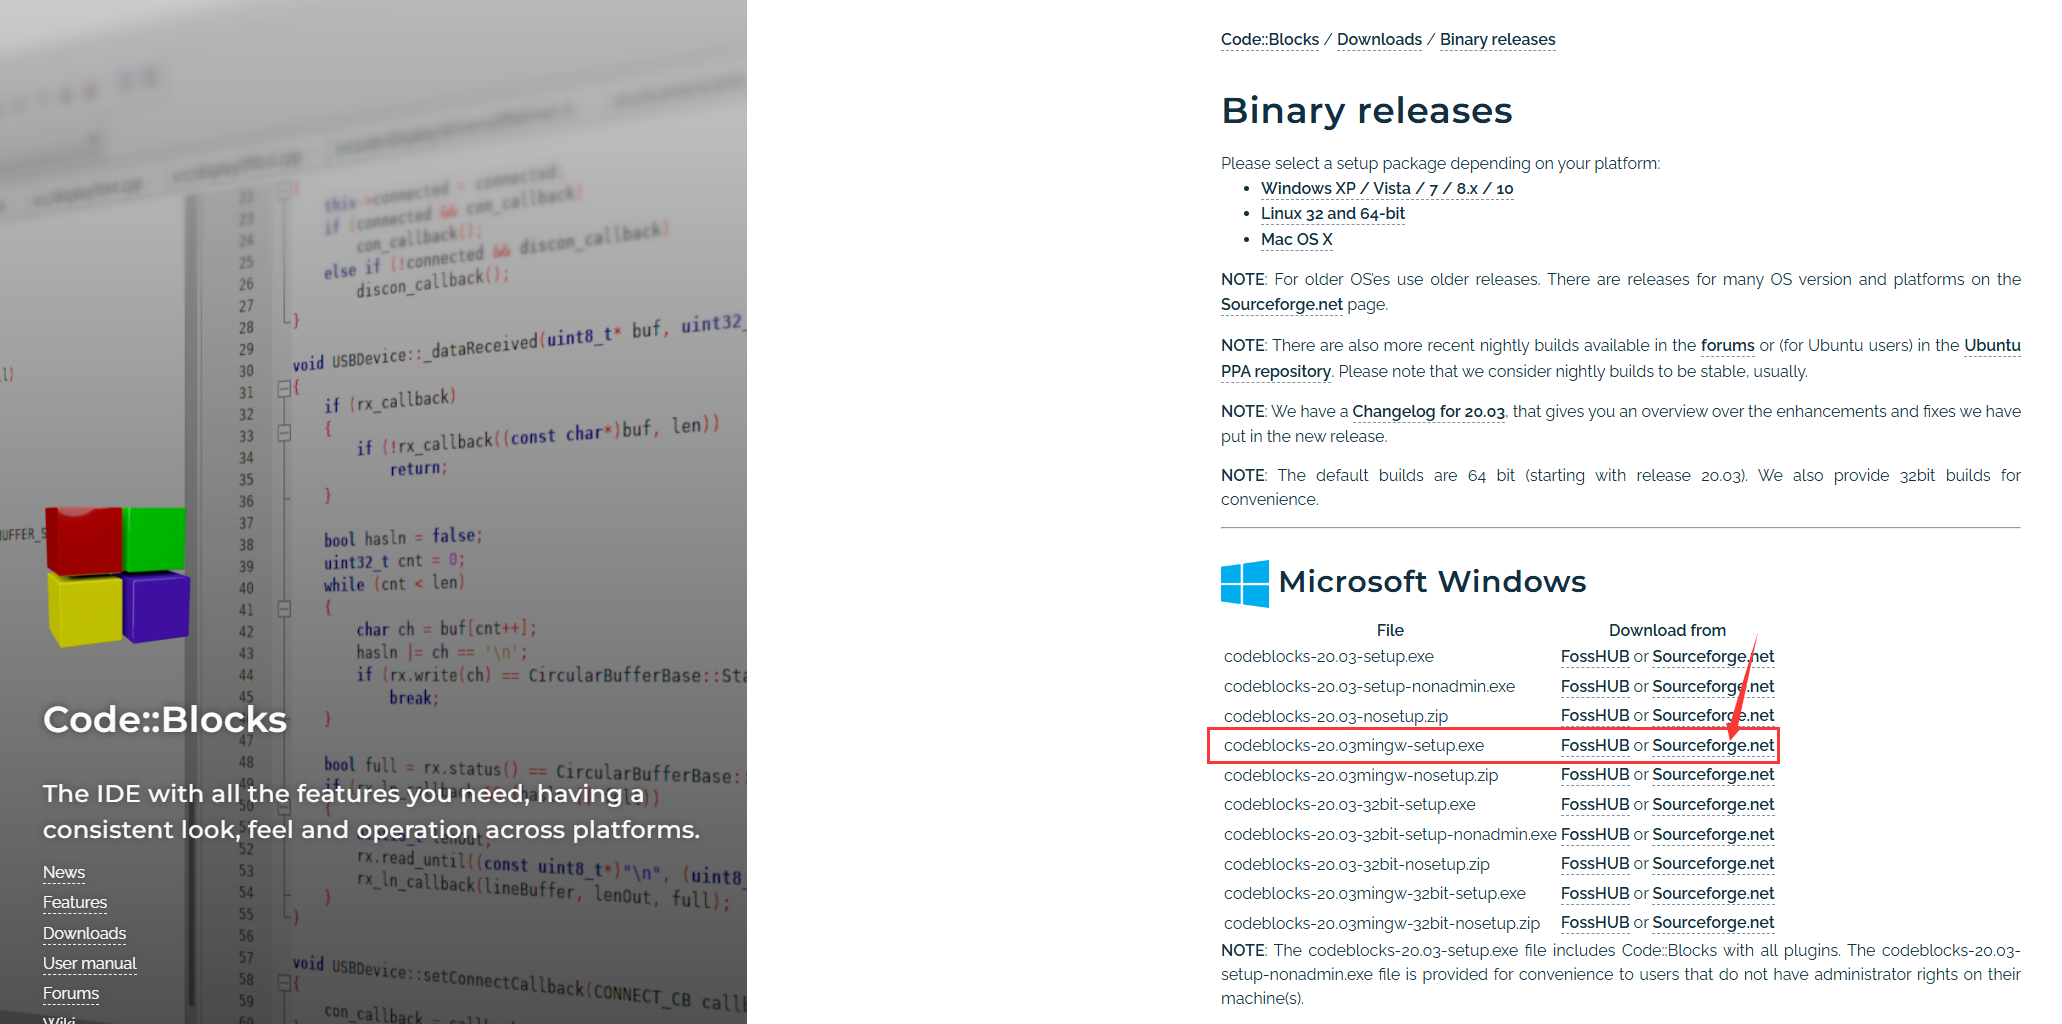Click the Code::Blocks site title
2062x1024 pixels.
(x=165, y=719)
